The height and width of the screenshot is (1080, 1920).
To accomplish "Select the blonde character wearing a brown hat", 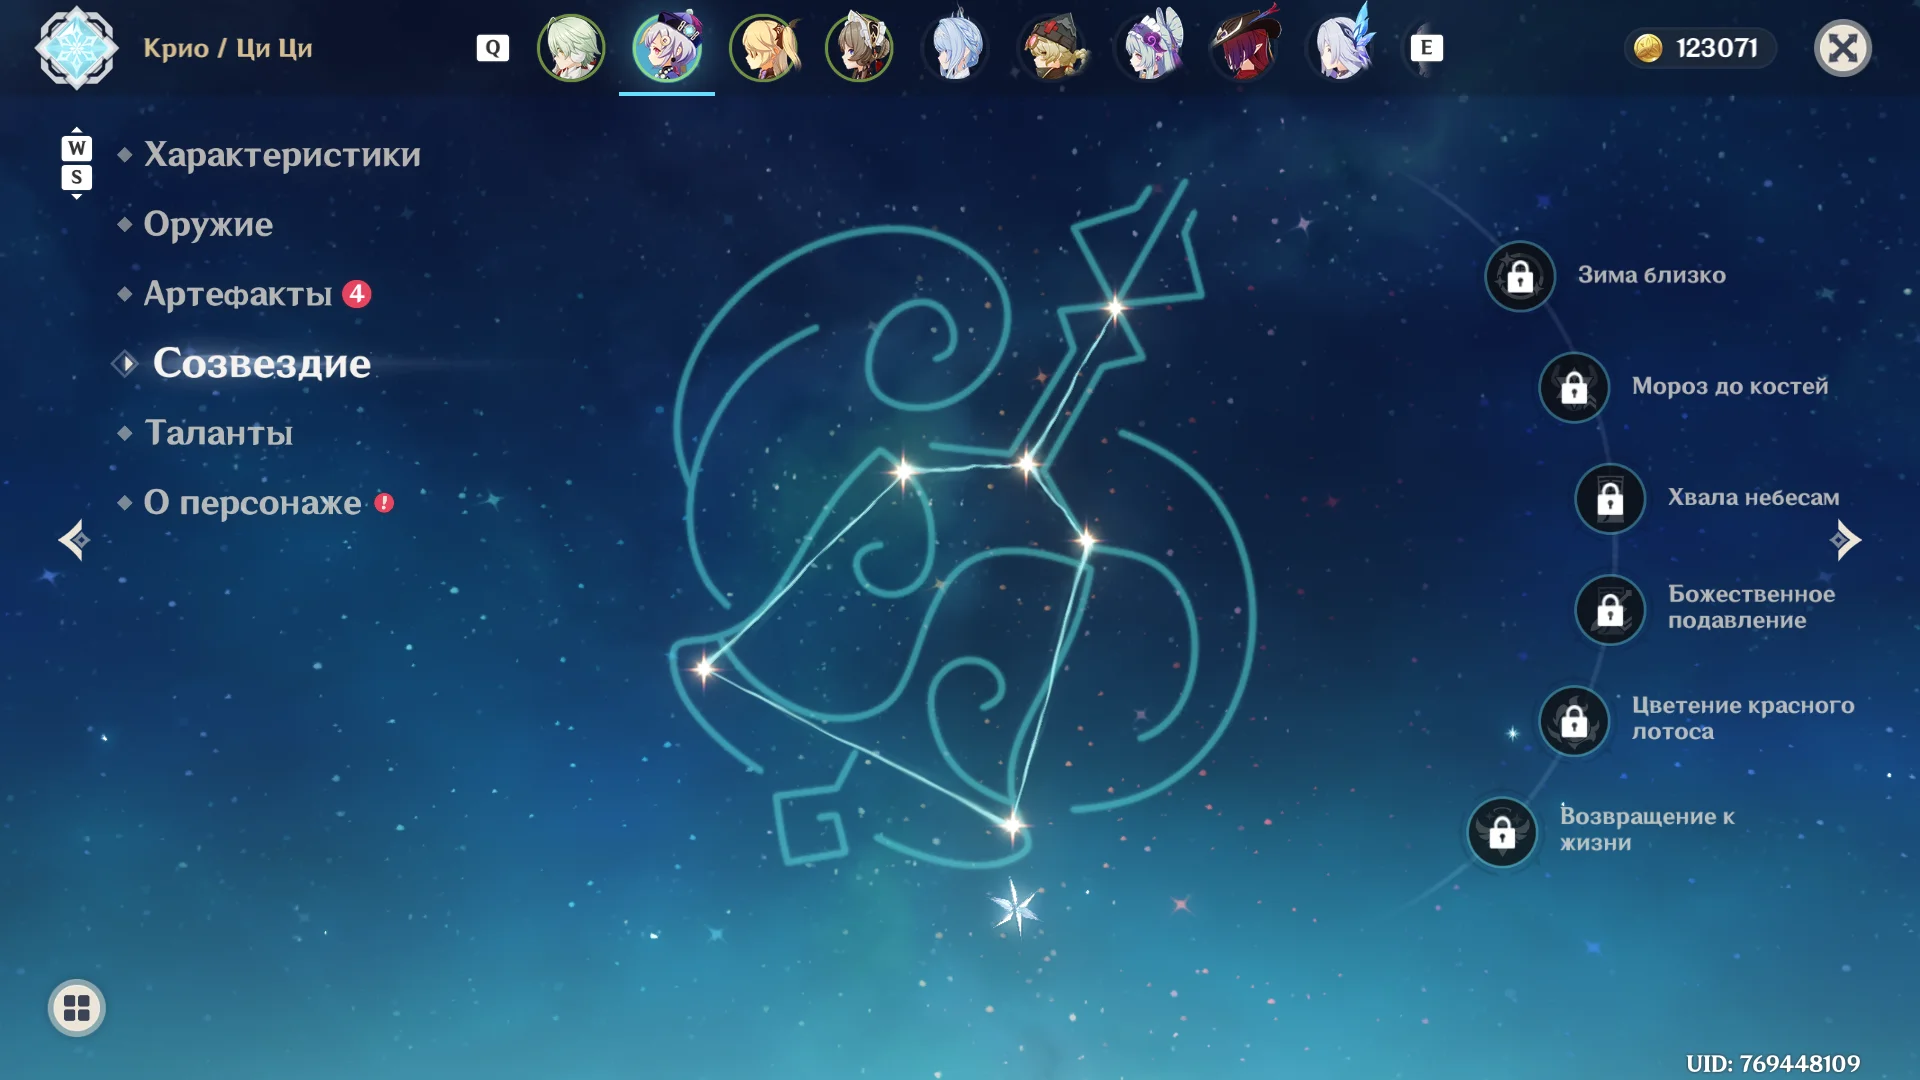I will tap(1052, 48).
